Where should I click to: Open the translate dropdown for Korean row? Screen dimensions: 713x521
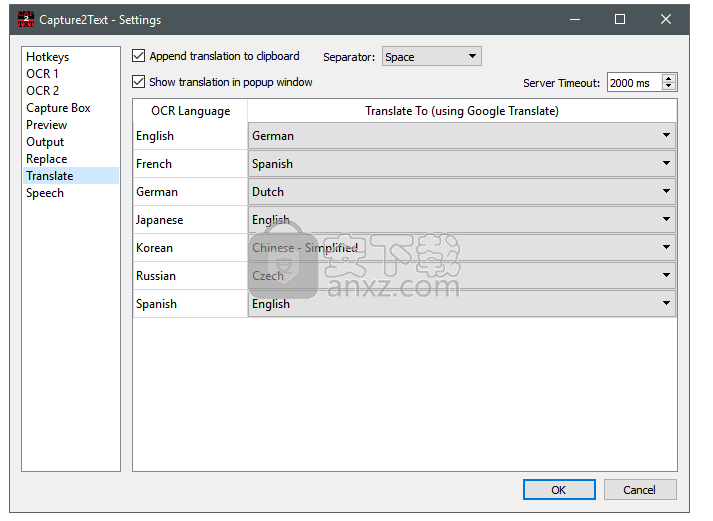point(462,247)
